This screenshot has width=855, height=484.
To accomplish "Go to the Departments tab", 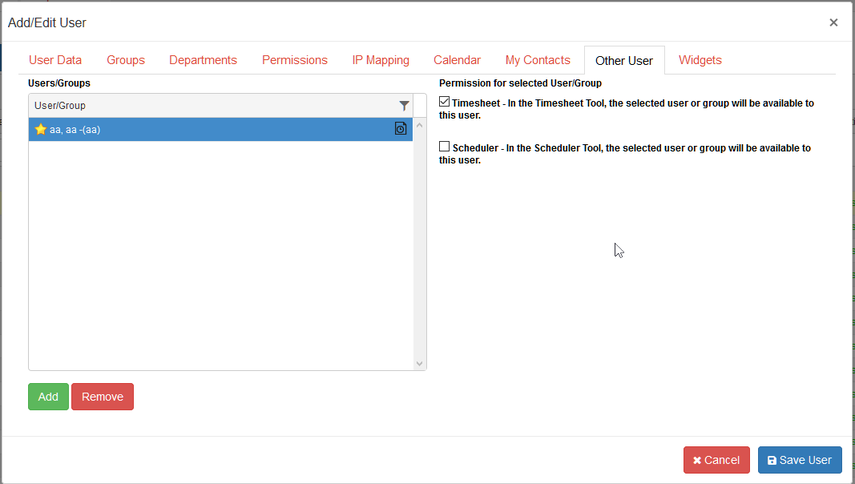I will click(x=203, y=60).
